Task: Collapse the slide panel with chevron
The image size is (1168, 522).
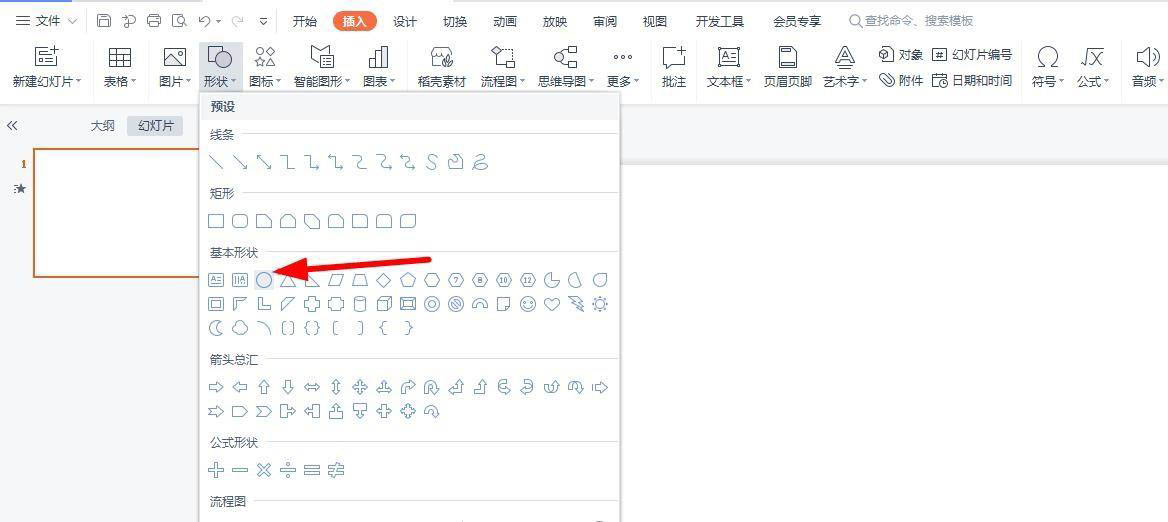Action: [12, 126]
